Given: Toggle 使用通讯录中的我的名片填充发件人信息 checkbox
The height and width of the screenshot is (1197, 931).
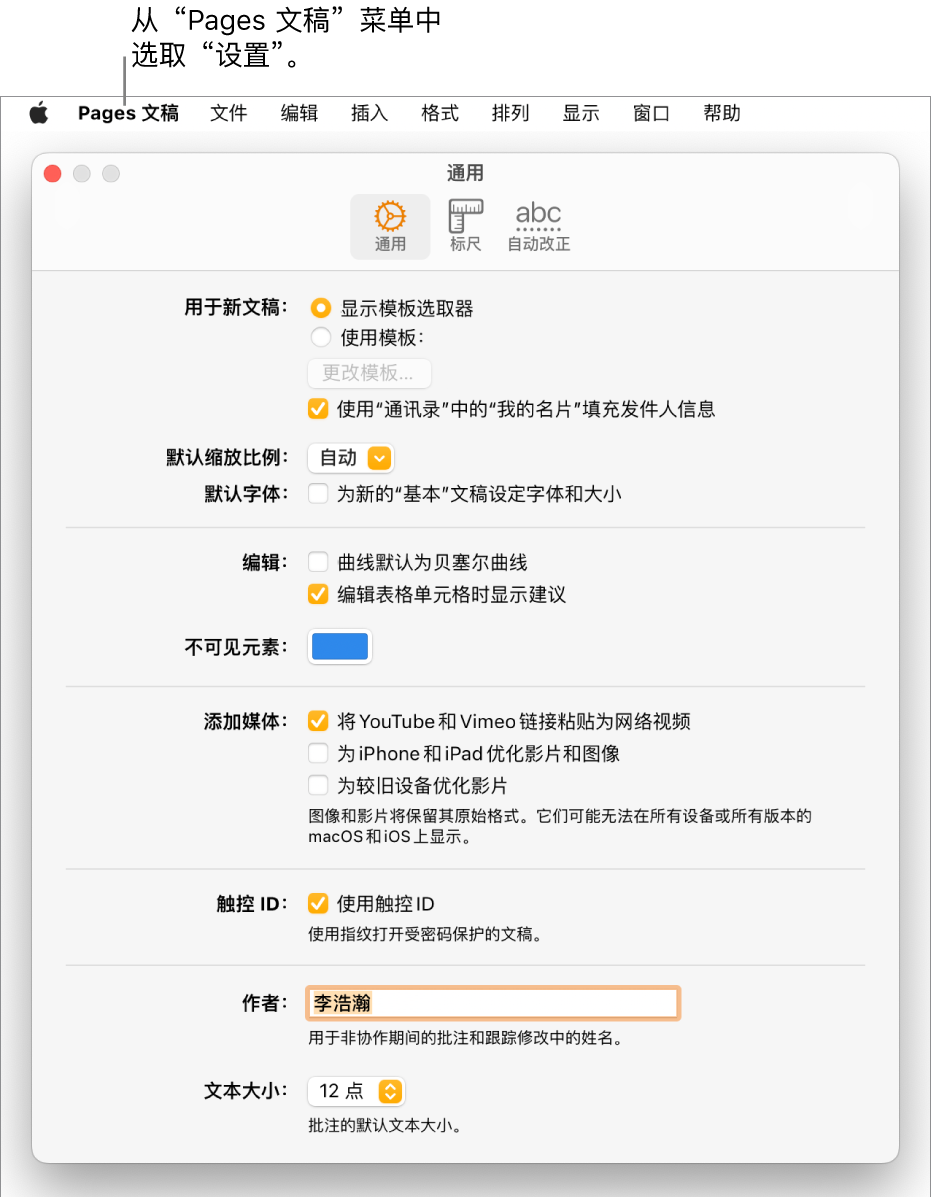Looking at the screenshot, I should (318, 409).
